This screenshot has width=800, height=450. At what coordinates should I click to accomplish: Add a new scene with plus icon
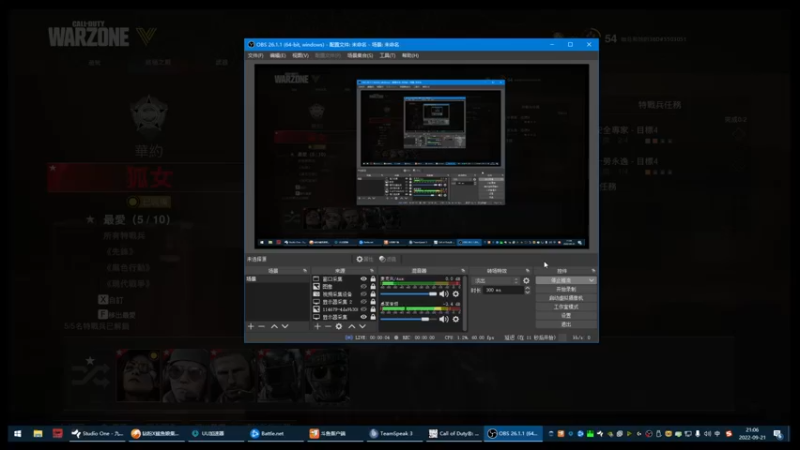251,327
